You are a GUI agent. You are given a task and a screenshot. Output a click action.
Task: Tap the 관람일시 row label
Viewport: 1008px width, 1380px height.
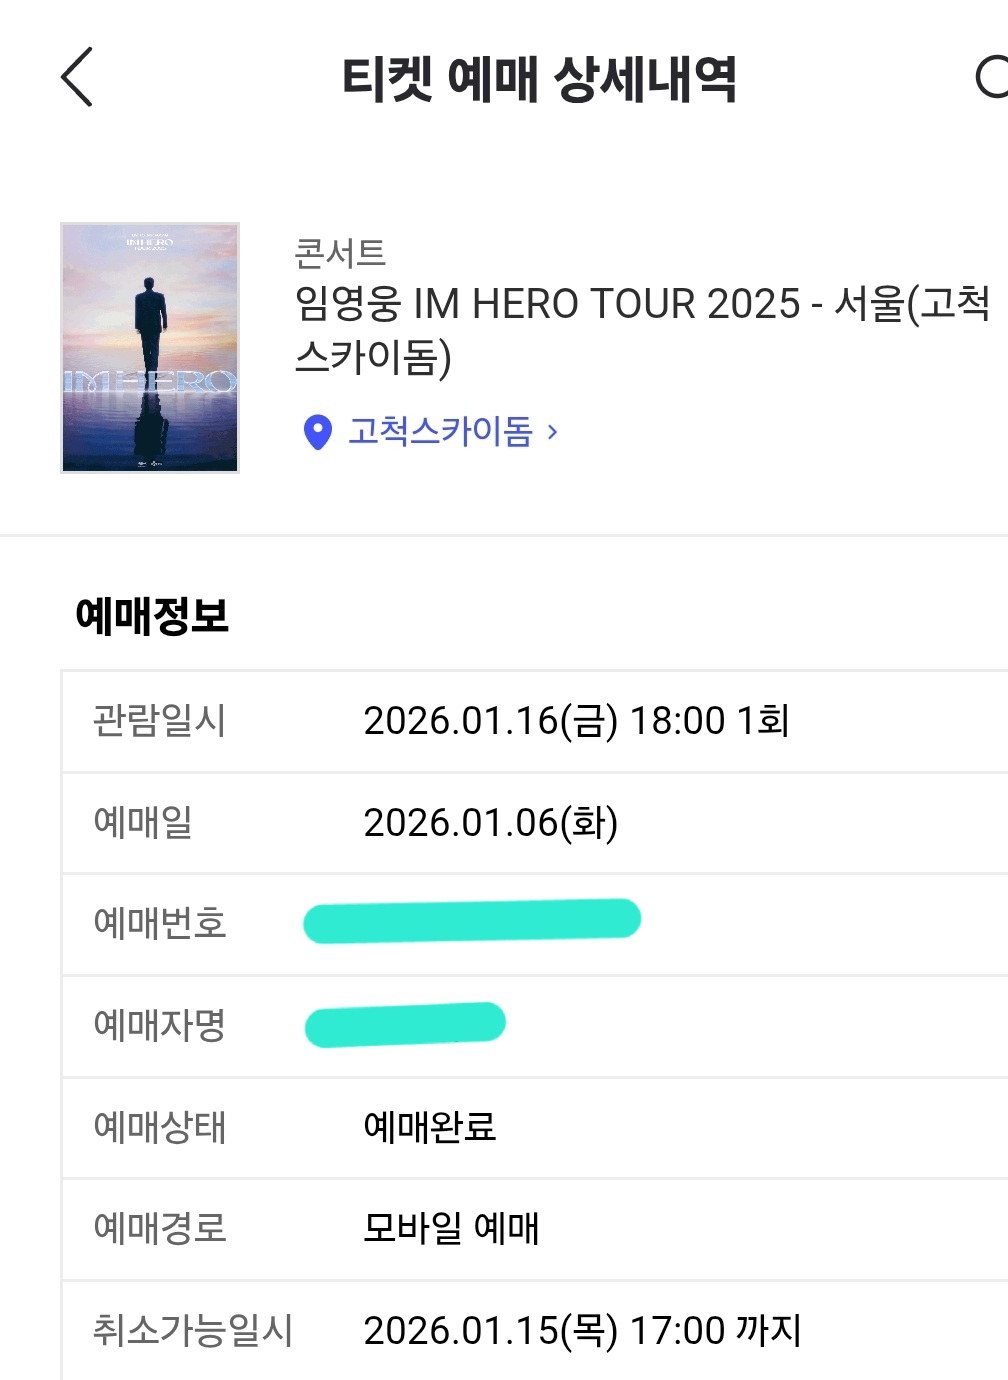click(x=159, y=721)
